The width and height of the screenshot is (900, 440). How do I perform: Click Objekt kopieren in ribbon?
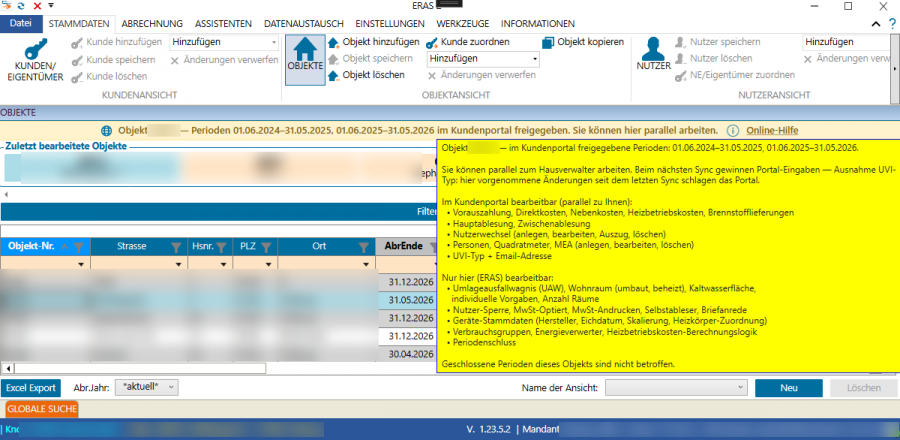coord(583,42)
